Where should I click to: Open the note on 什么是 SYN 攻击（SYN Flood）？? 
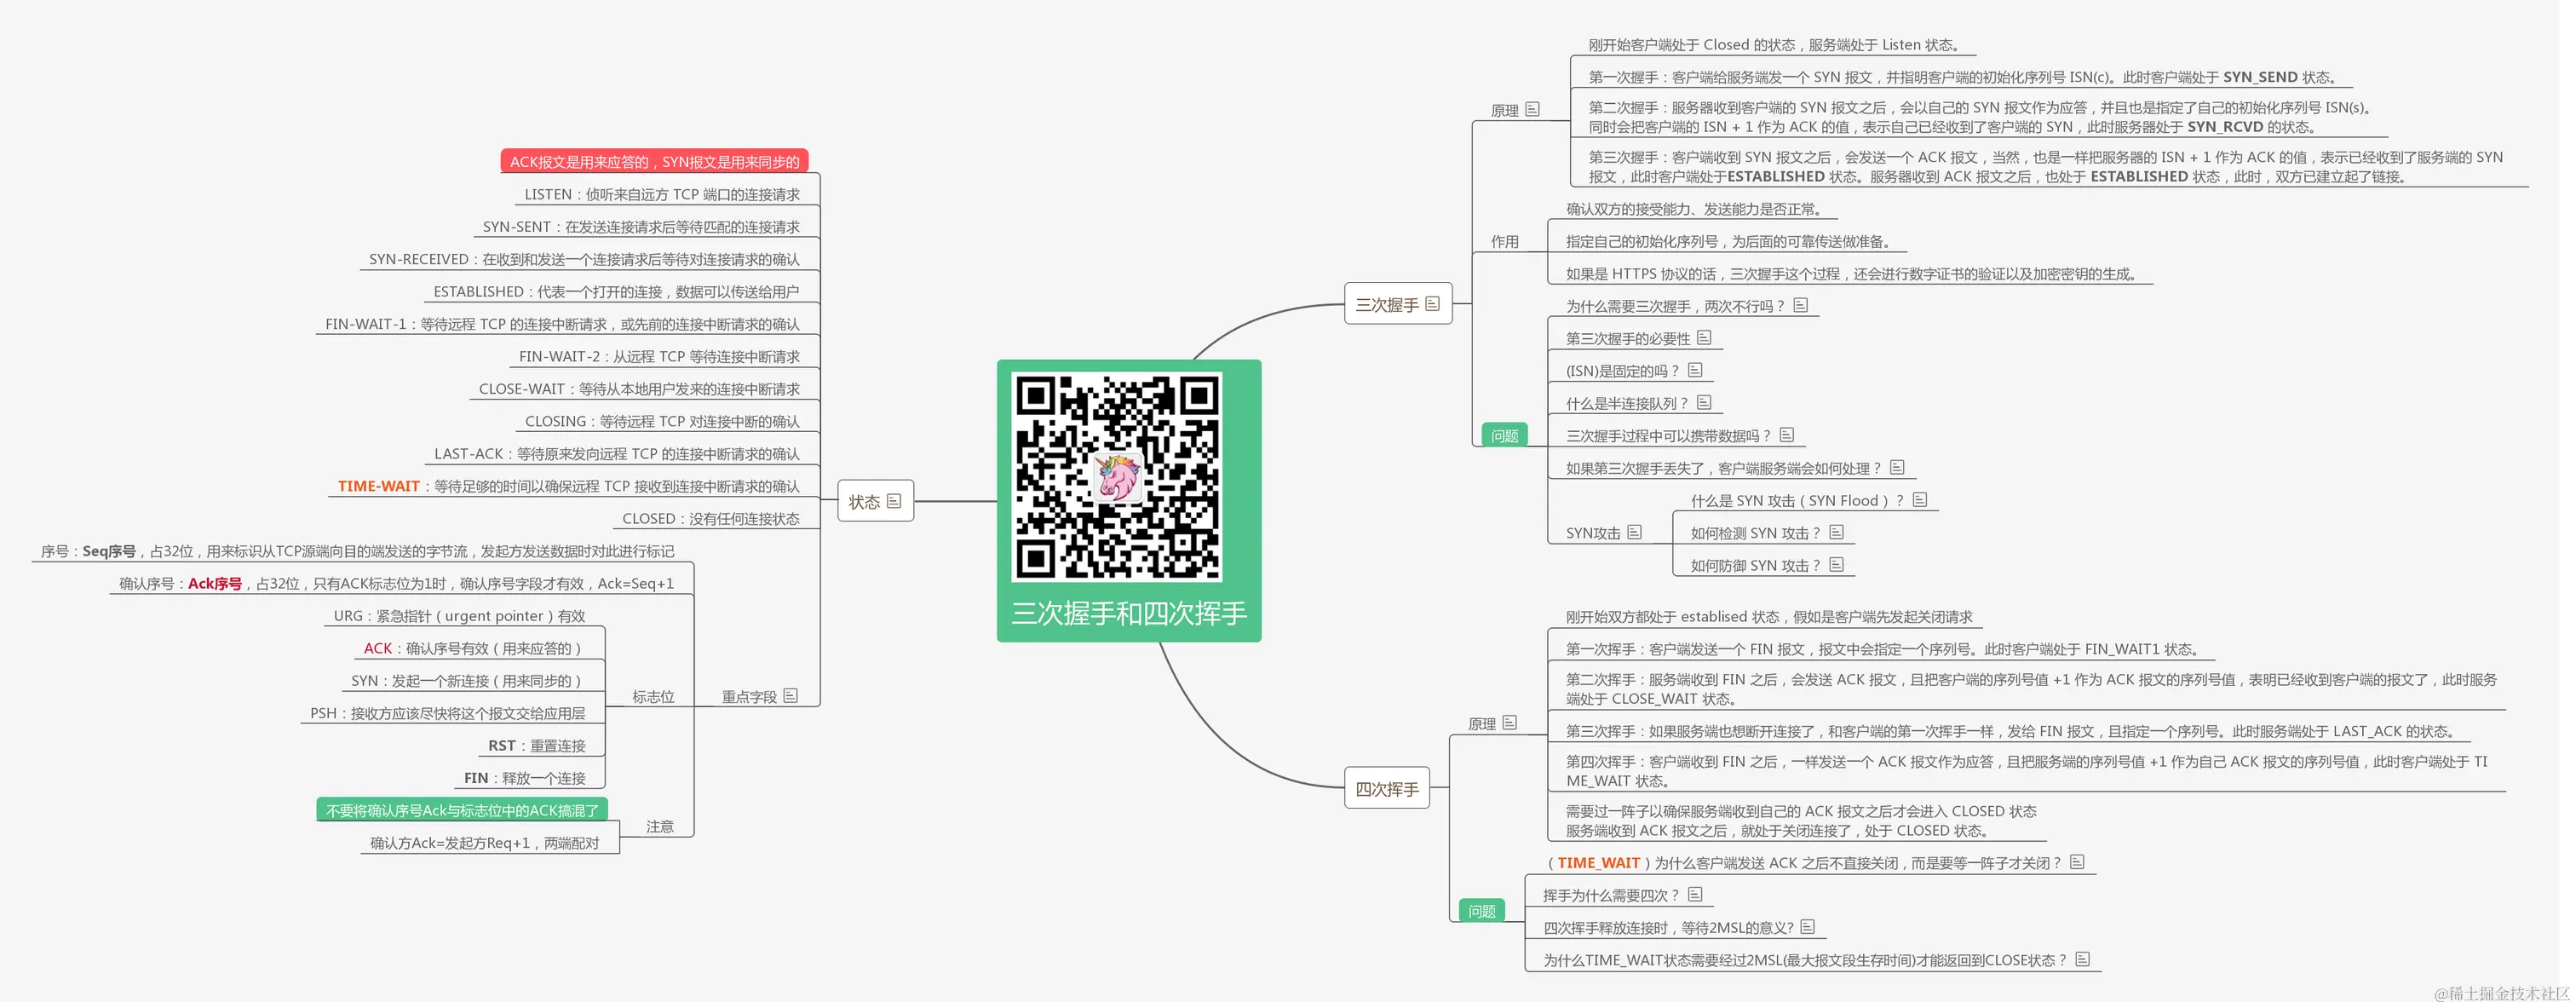tap(1920, 500)
